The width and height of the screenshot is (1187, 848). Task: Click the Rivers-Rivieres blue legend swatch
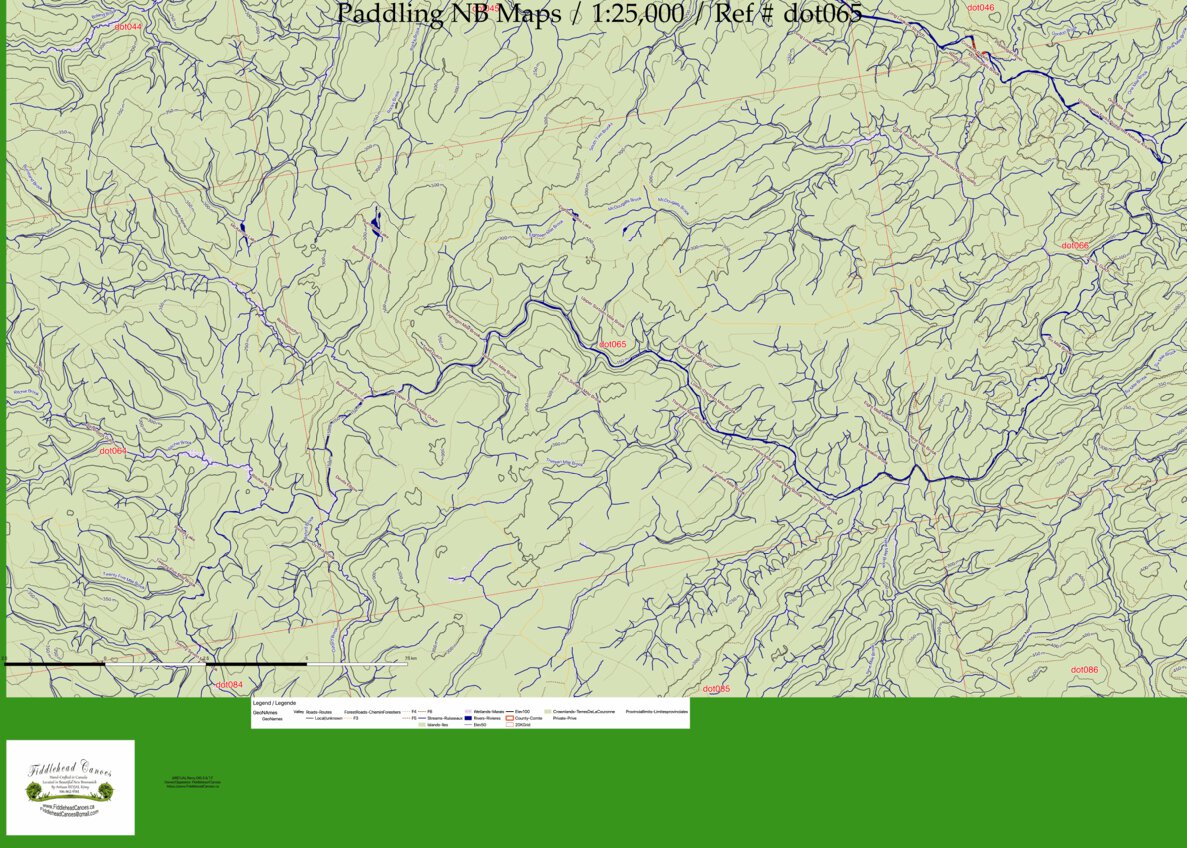tap(469, 718)
